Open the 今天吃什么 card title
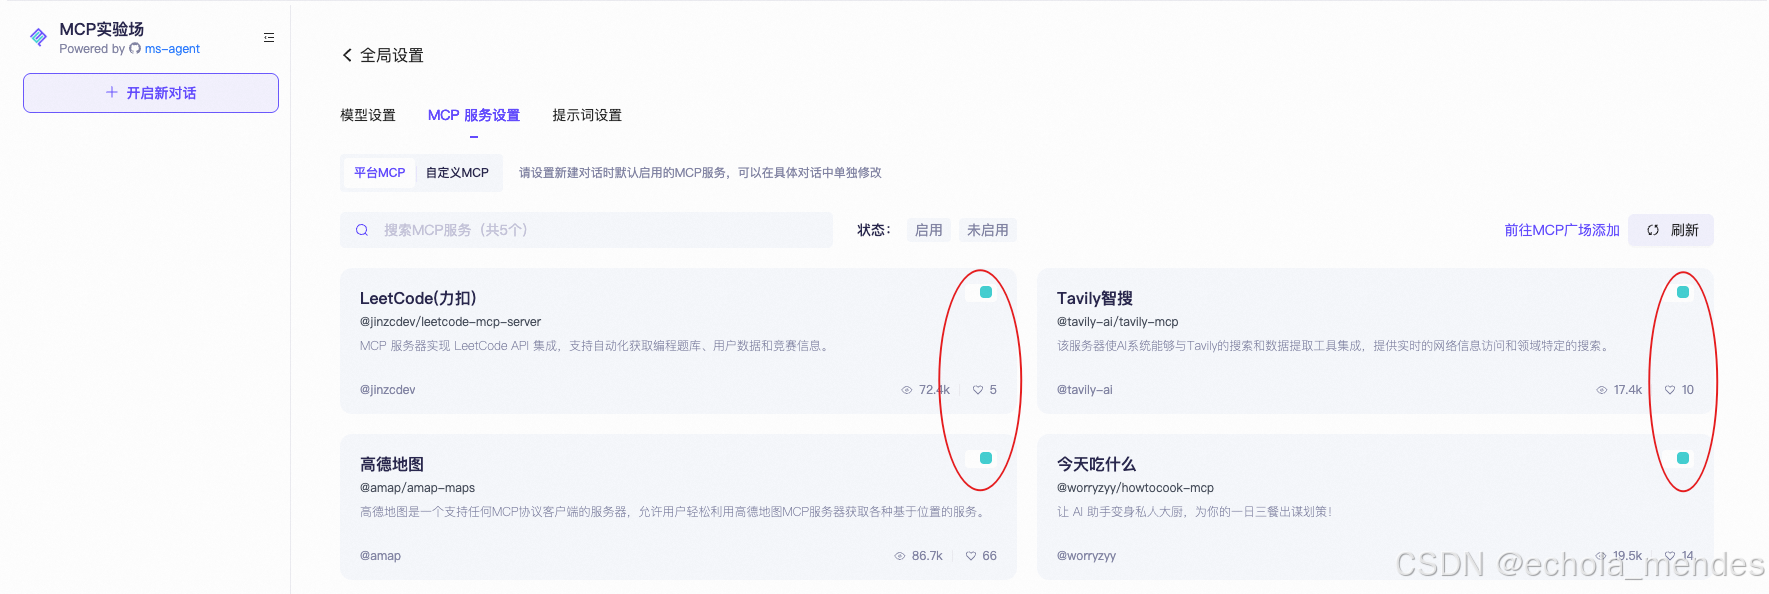 click(1096, 464)
